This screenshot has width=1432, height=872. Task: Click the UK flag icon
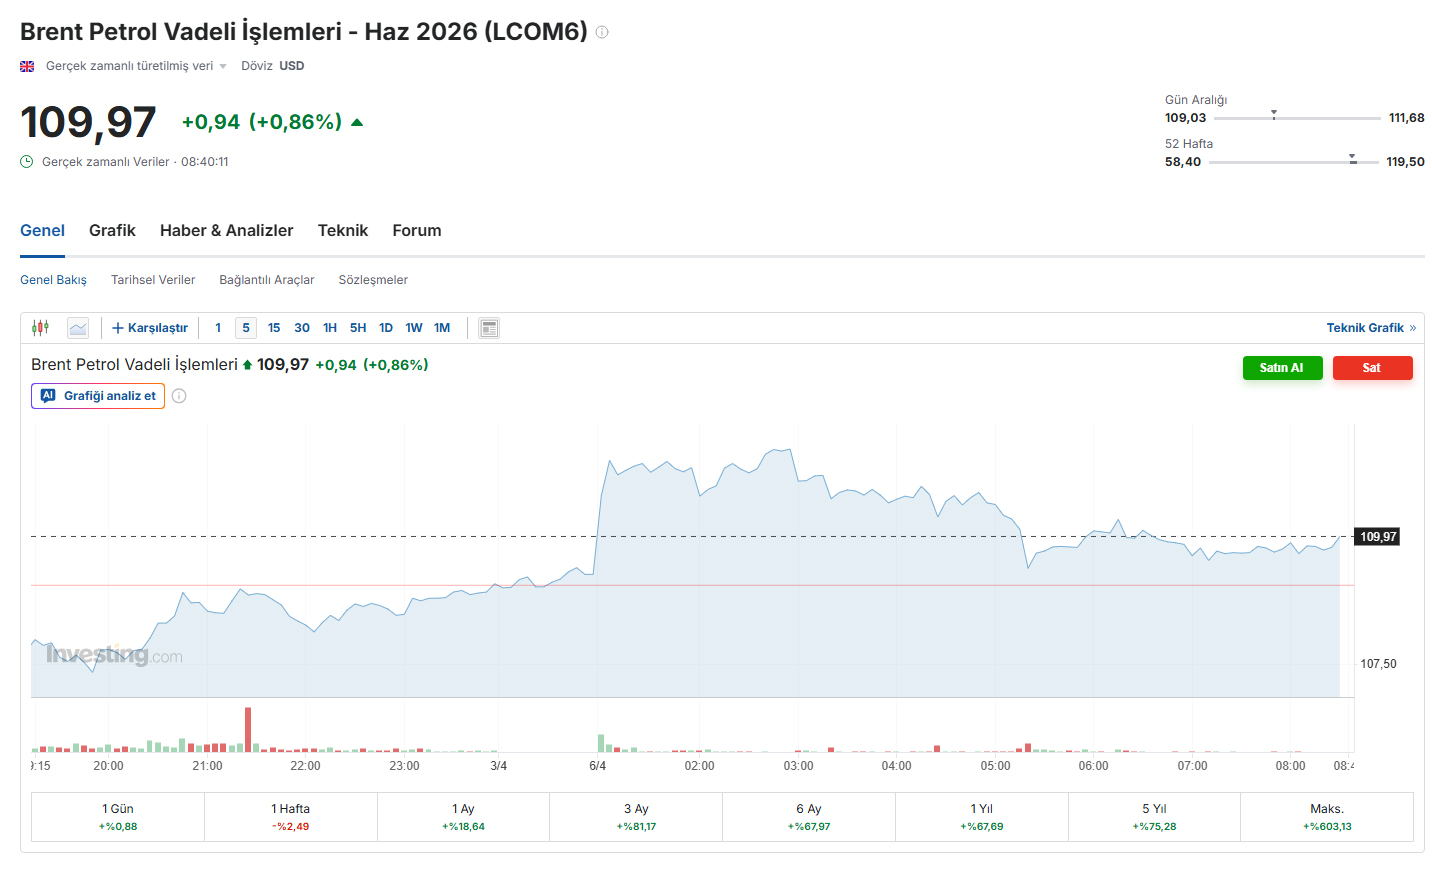tap(27, 66)
